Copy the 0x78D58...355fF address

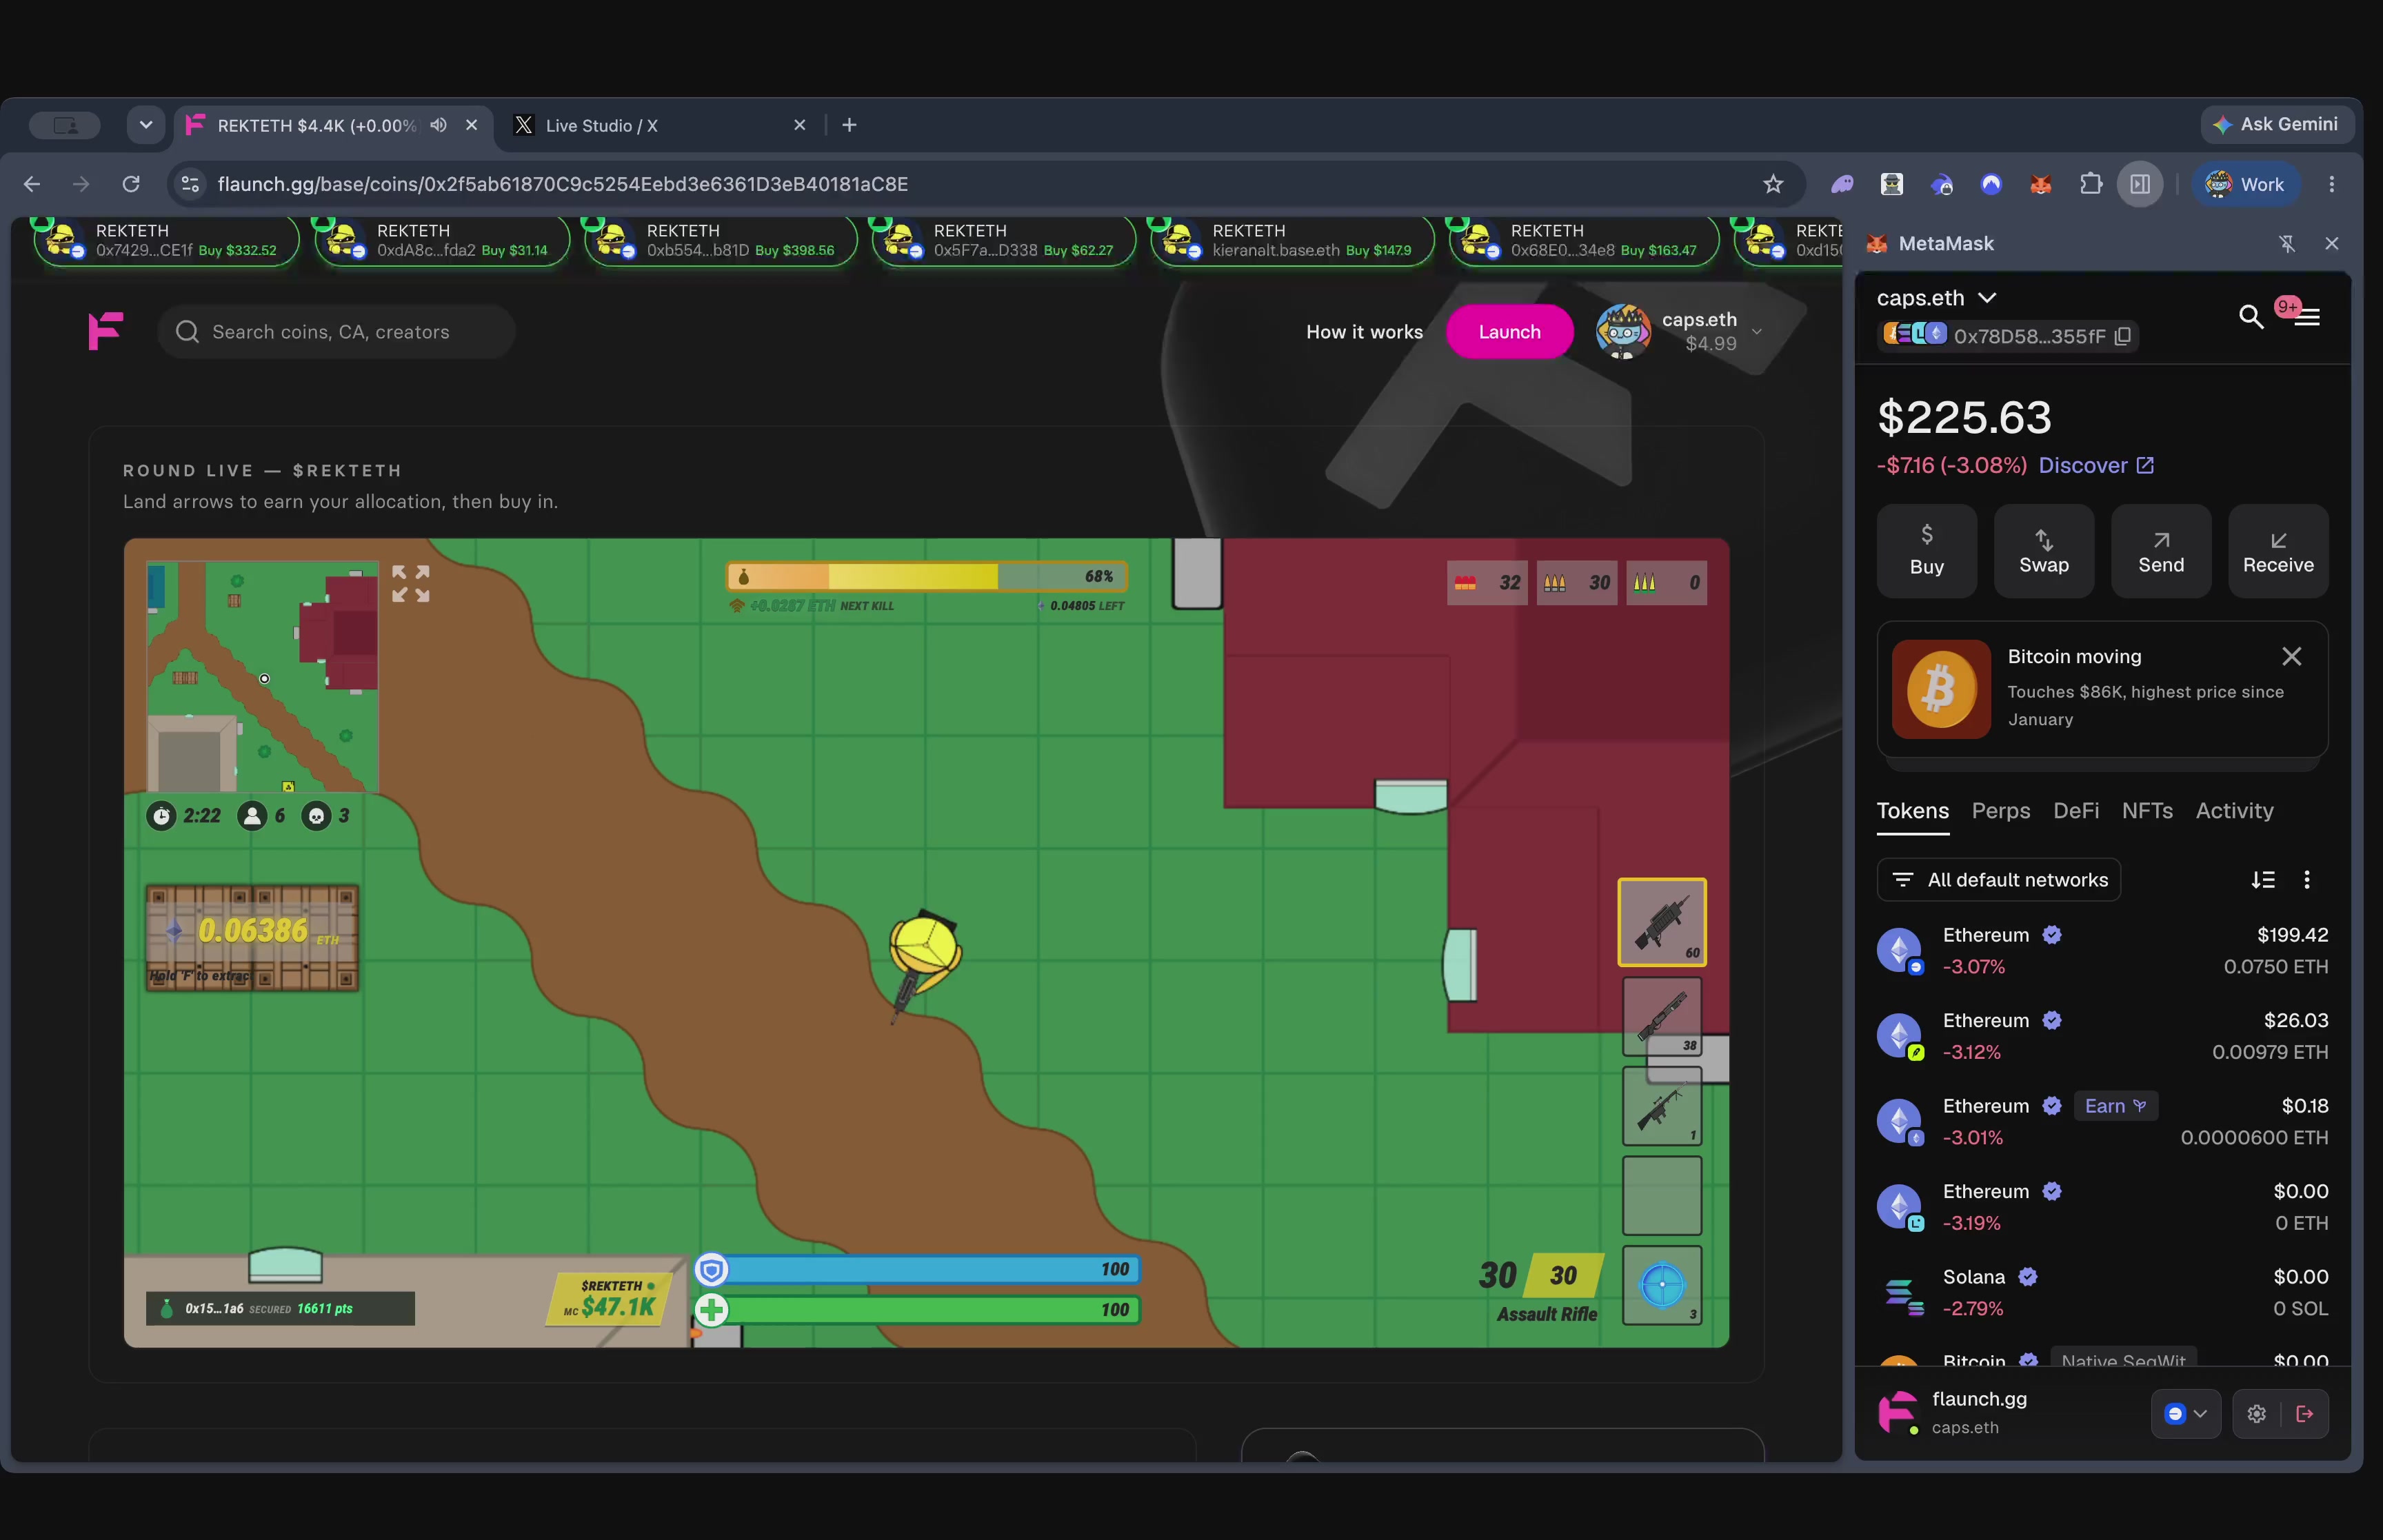click(2123, 336)
